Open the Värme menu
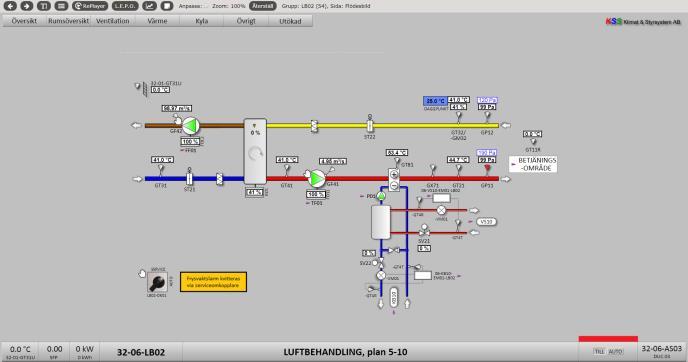 coord(157,21)
